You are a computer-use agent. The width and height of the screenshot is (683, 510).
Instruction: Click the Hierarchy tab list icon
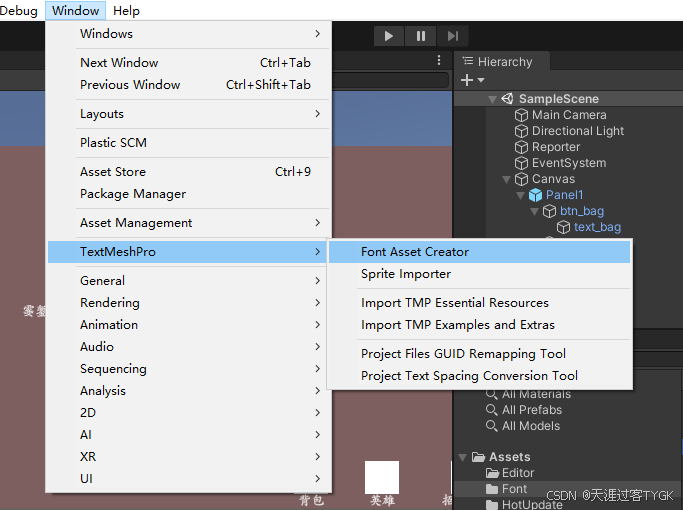pos(468,61)
